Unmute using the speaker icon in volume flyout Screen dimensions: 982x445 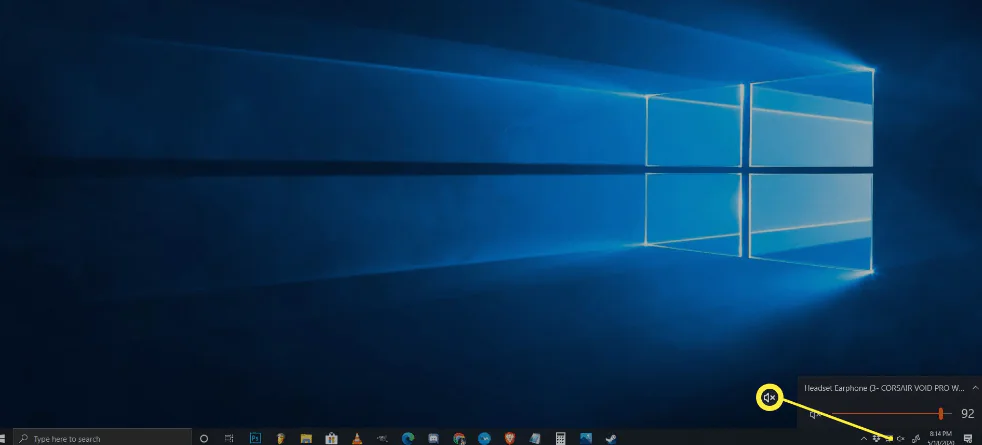[815, 413]
